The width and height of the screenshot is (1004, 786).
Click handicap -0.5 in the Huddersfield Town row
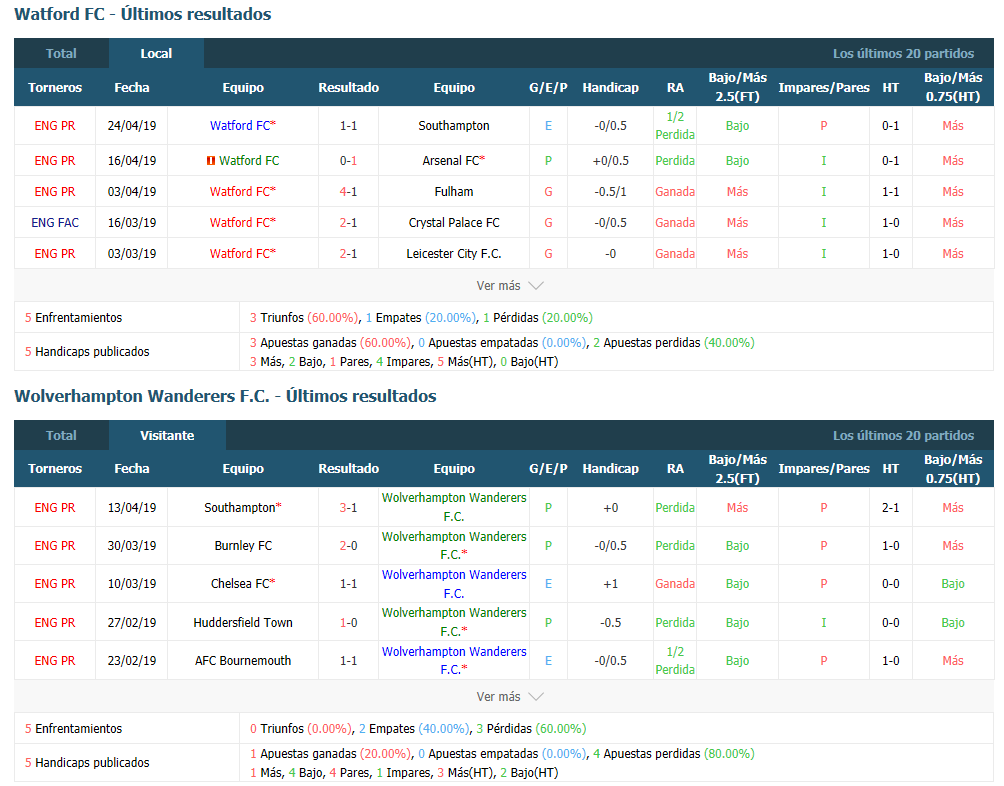(x=610, y=622)
